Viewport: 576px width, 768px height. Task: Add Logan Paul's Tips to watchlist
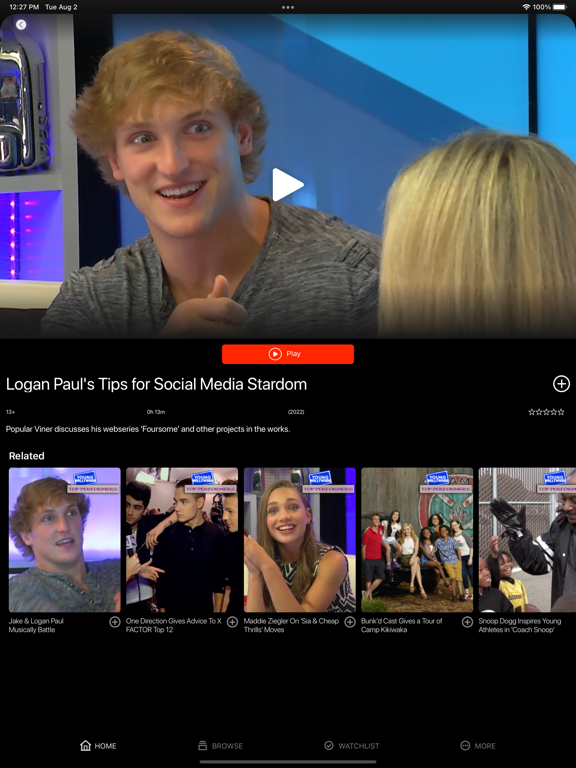[x=561, y=384]
